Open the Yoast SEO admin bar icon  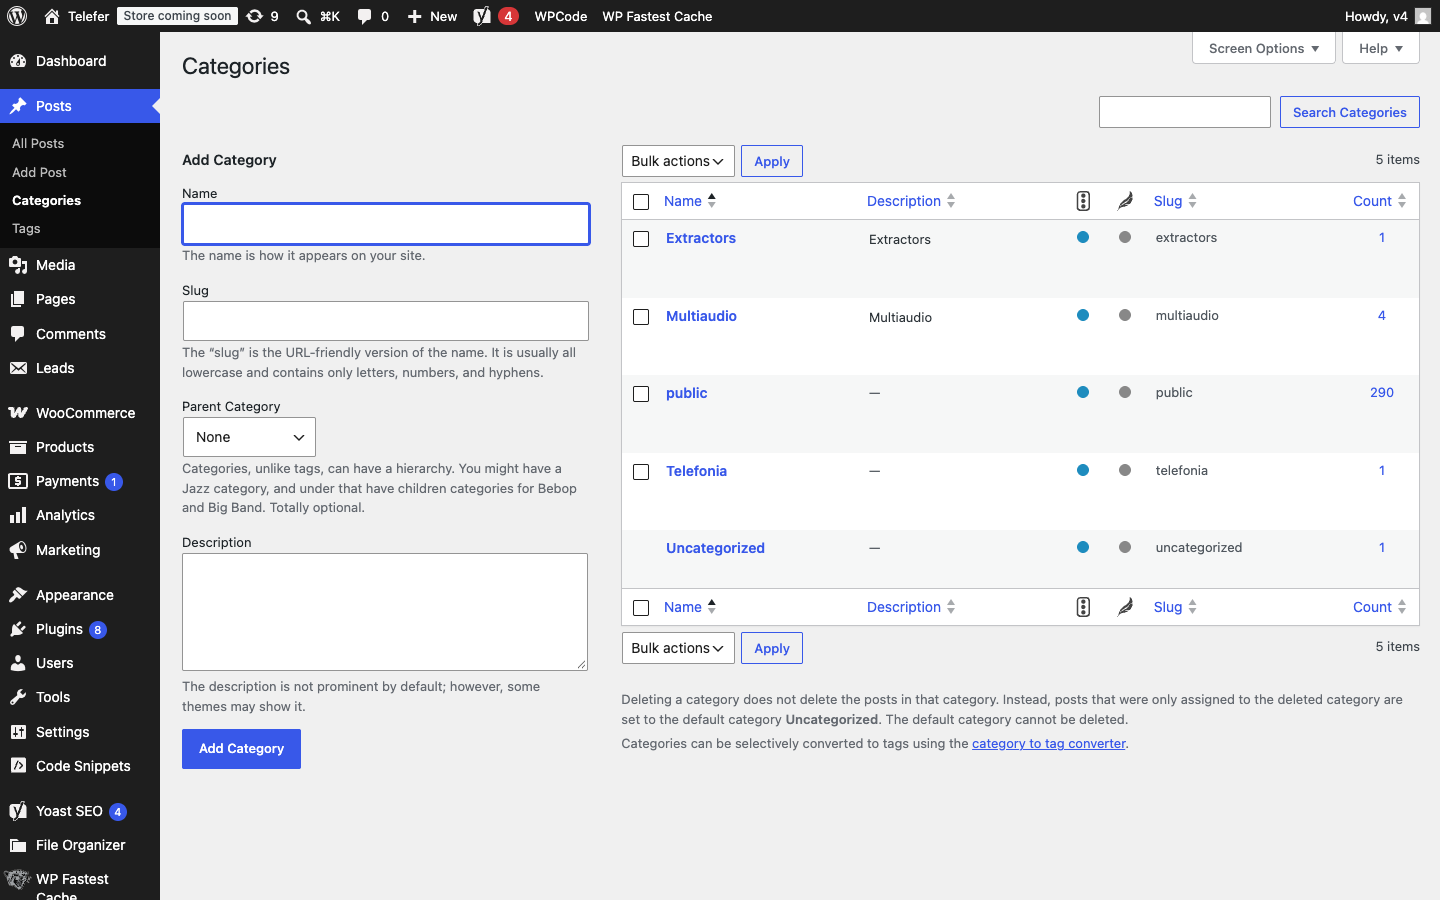(482, 16)
